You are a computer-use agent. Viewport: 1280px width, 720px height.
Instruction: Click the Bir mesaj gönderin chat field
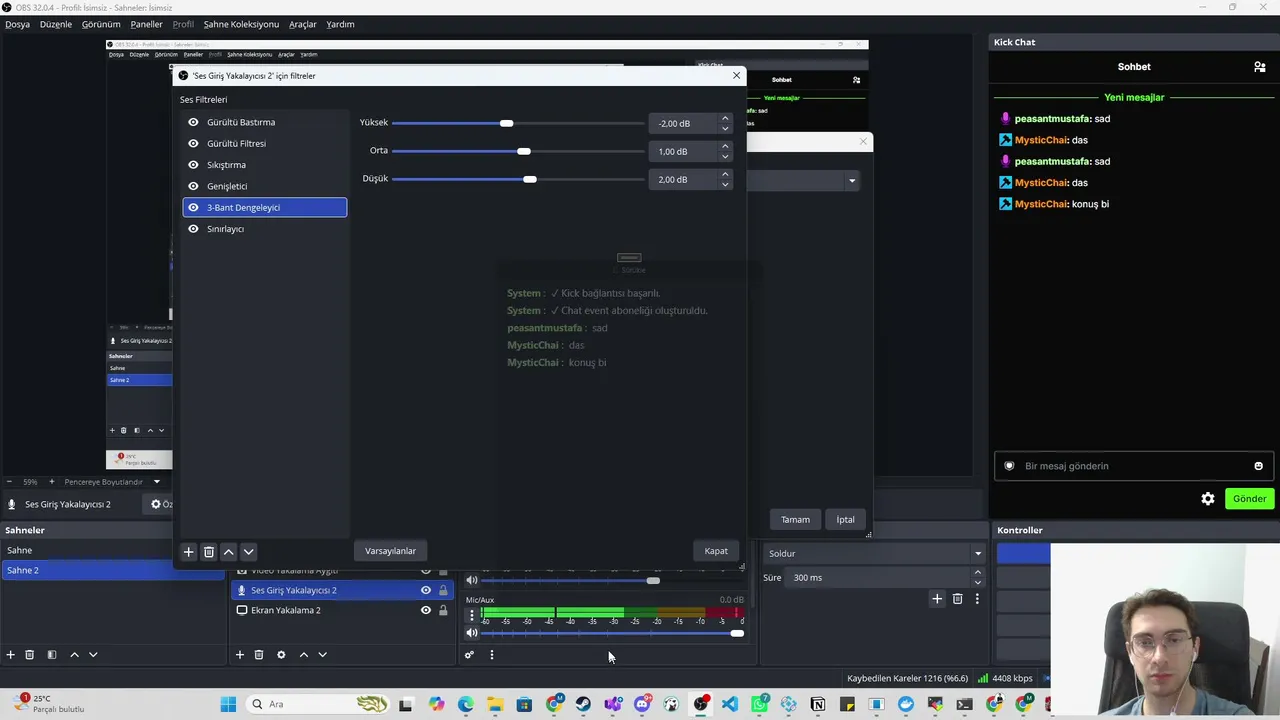[x=1134, y=466]
